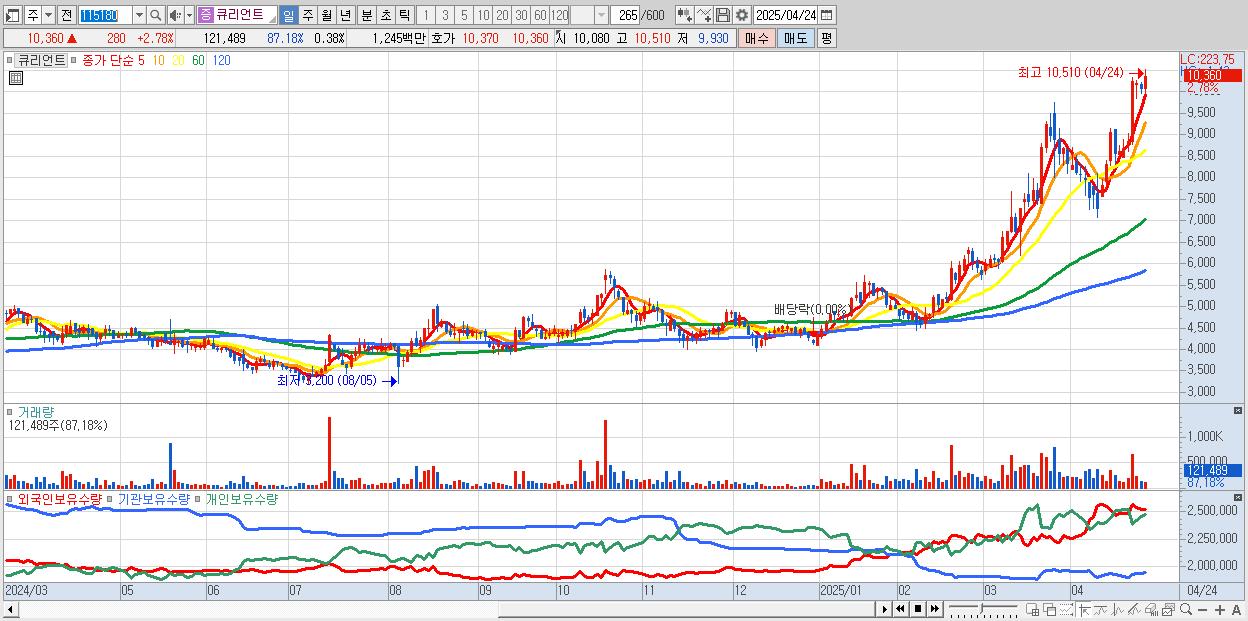Click the chart grid icon under legend
The width and height of the screenshot is (1248, 621).
coord(15,77)
